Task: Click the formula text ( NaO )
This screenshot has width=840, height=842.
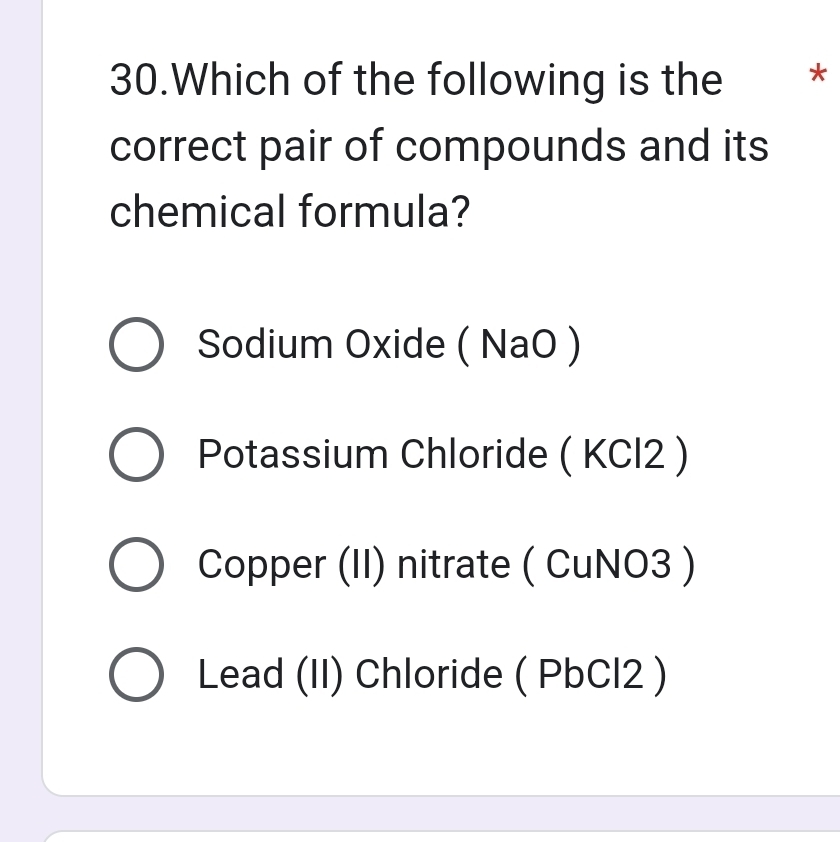Action: (518, 345)
